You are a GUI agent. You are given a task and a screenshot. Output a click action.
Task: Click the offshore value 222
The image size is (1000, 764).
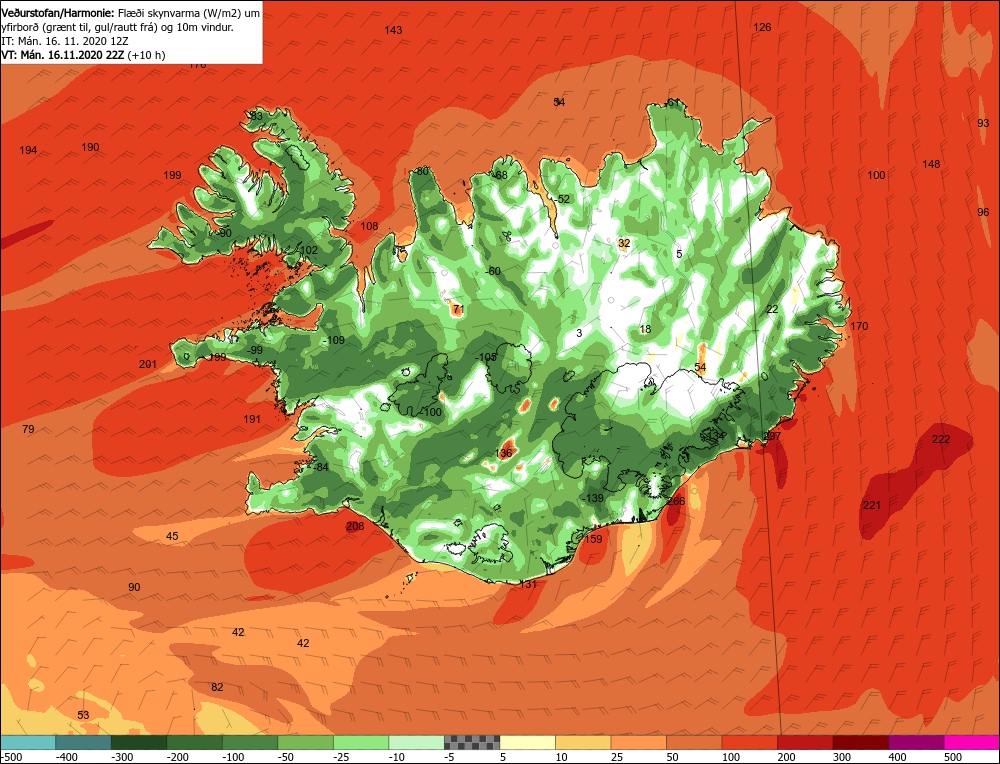(x=941, y=439)
